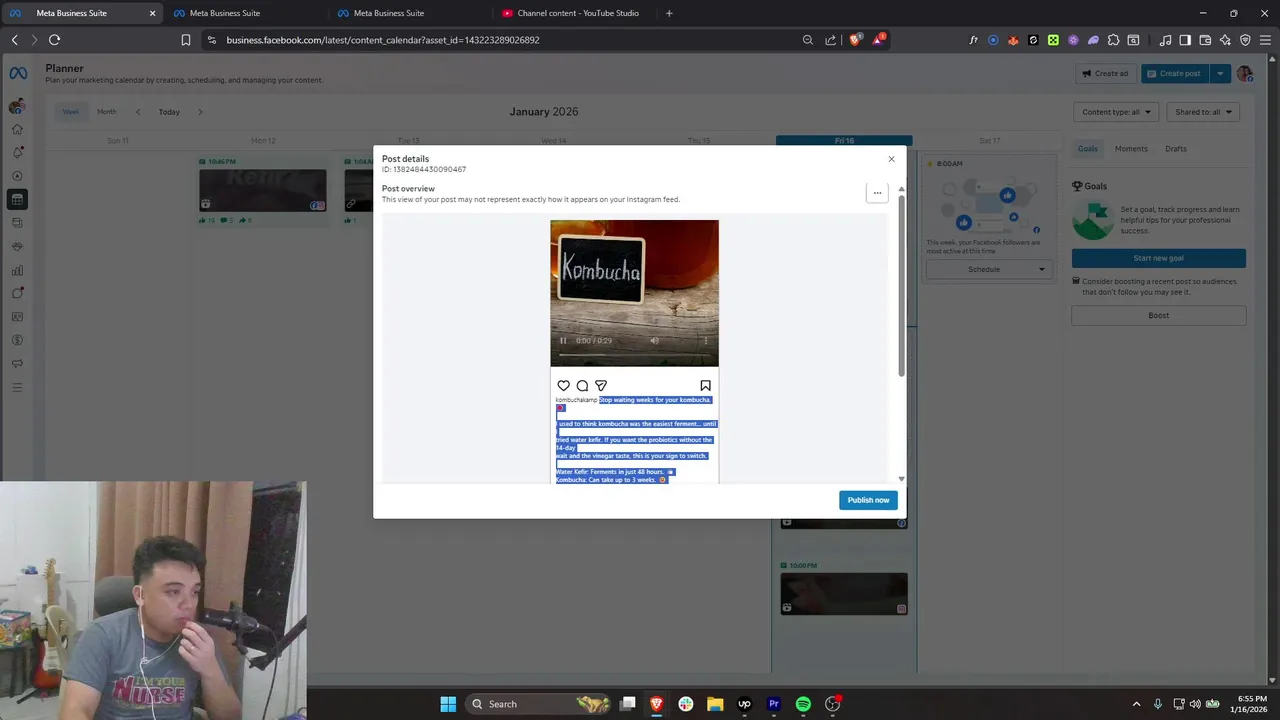Click the Meta logo icon
Viewport: 1280px width, 720px height.
tap(18, 73)
